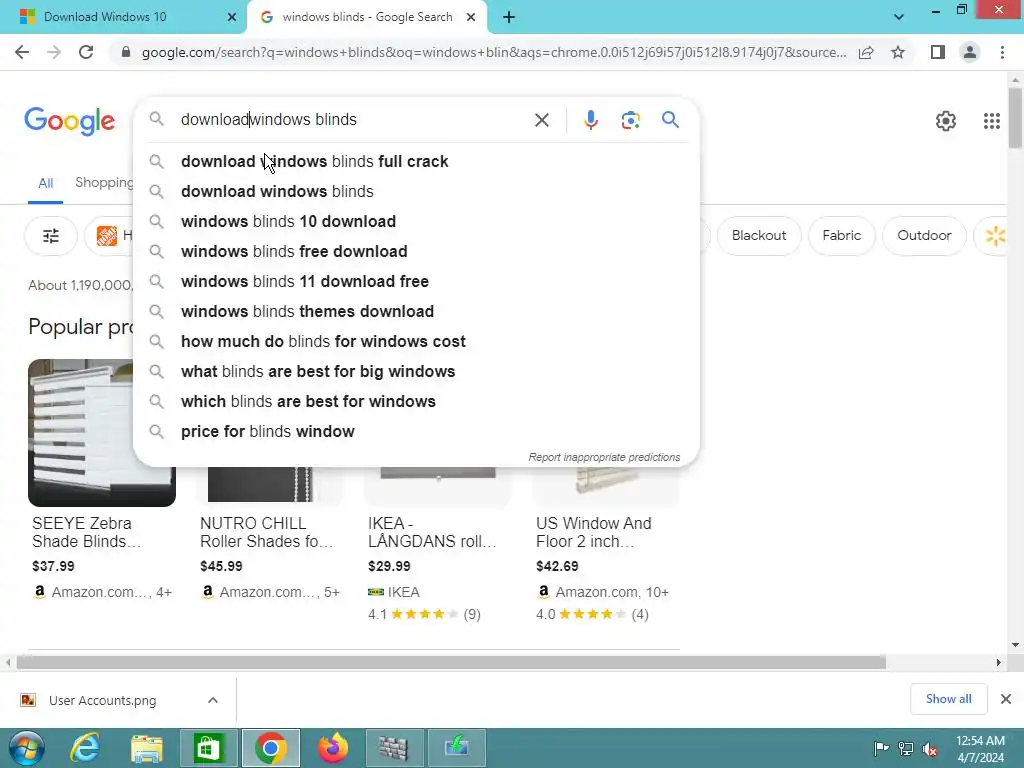The width and height of the screenshot is (1024, 768).
Task: Open the tab search dropdown chevron
Action: pyautogui.click(x=899, y=17)
